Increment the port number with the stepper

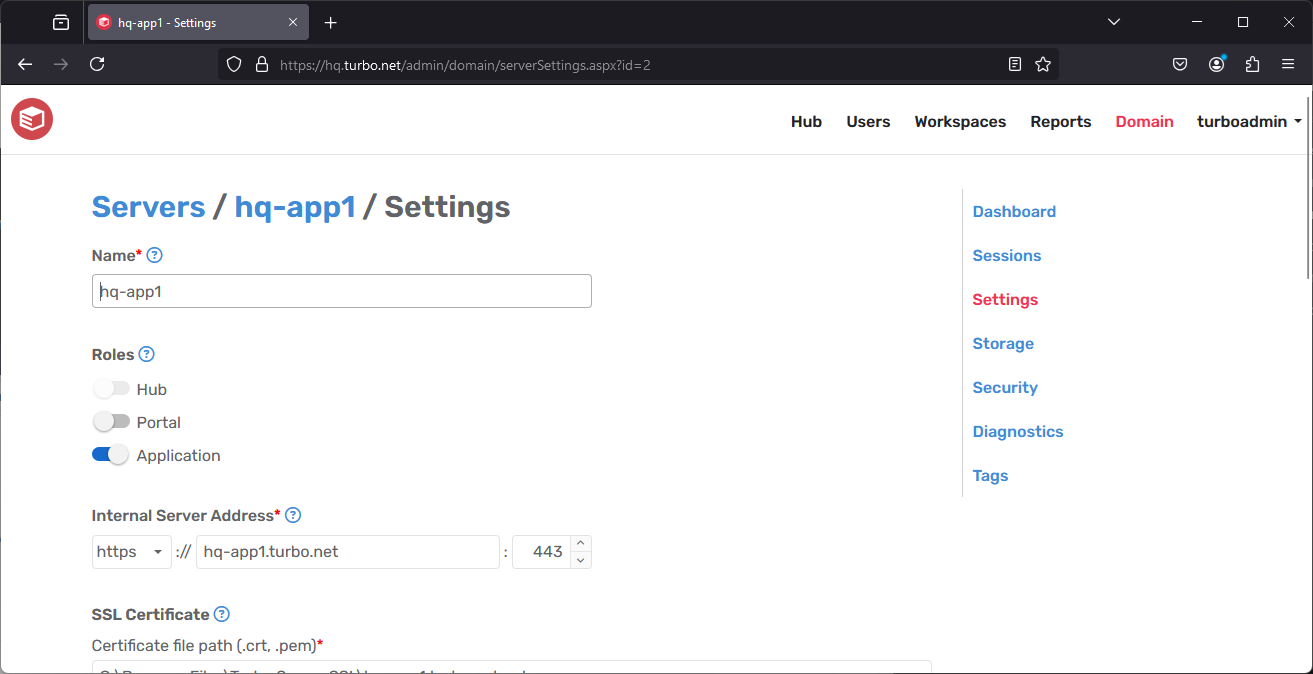click(579, 545)
